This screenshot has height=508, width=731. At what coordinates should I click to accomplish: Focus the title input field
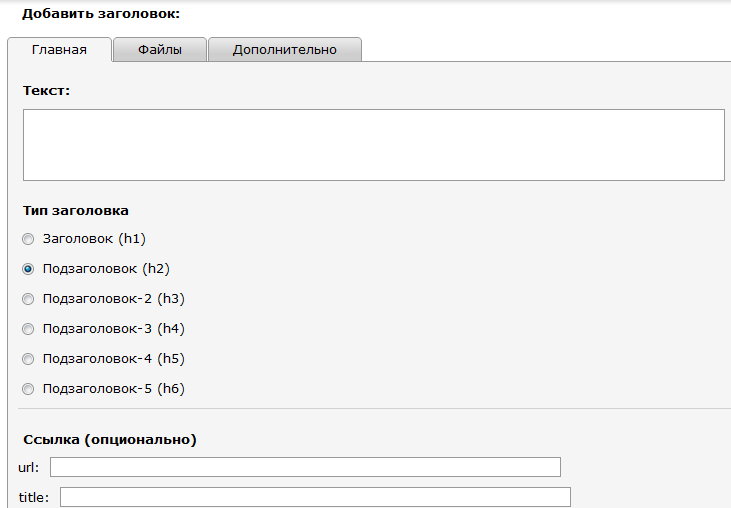click(315, 497)
